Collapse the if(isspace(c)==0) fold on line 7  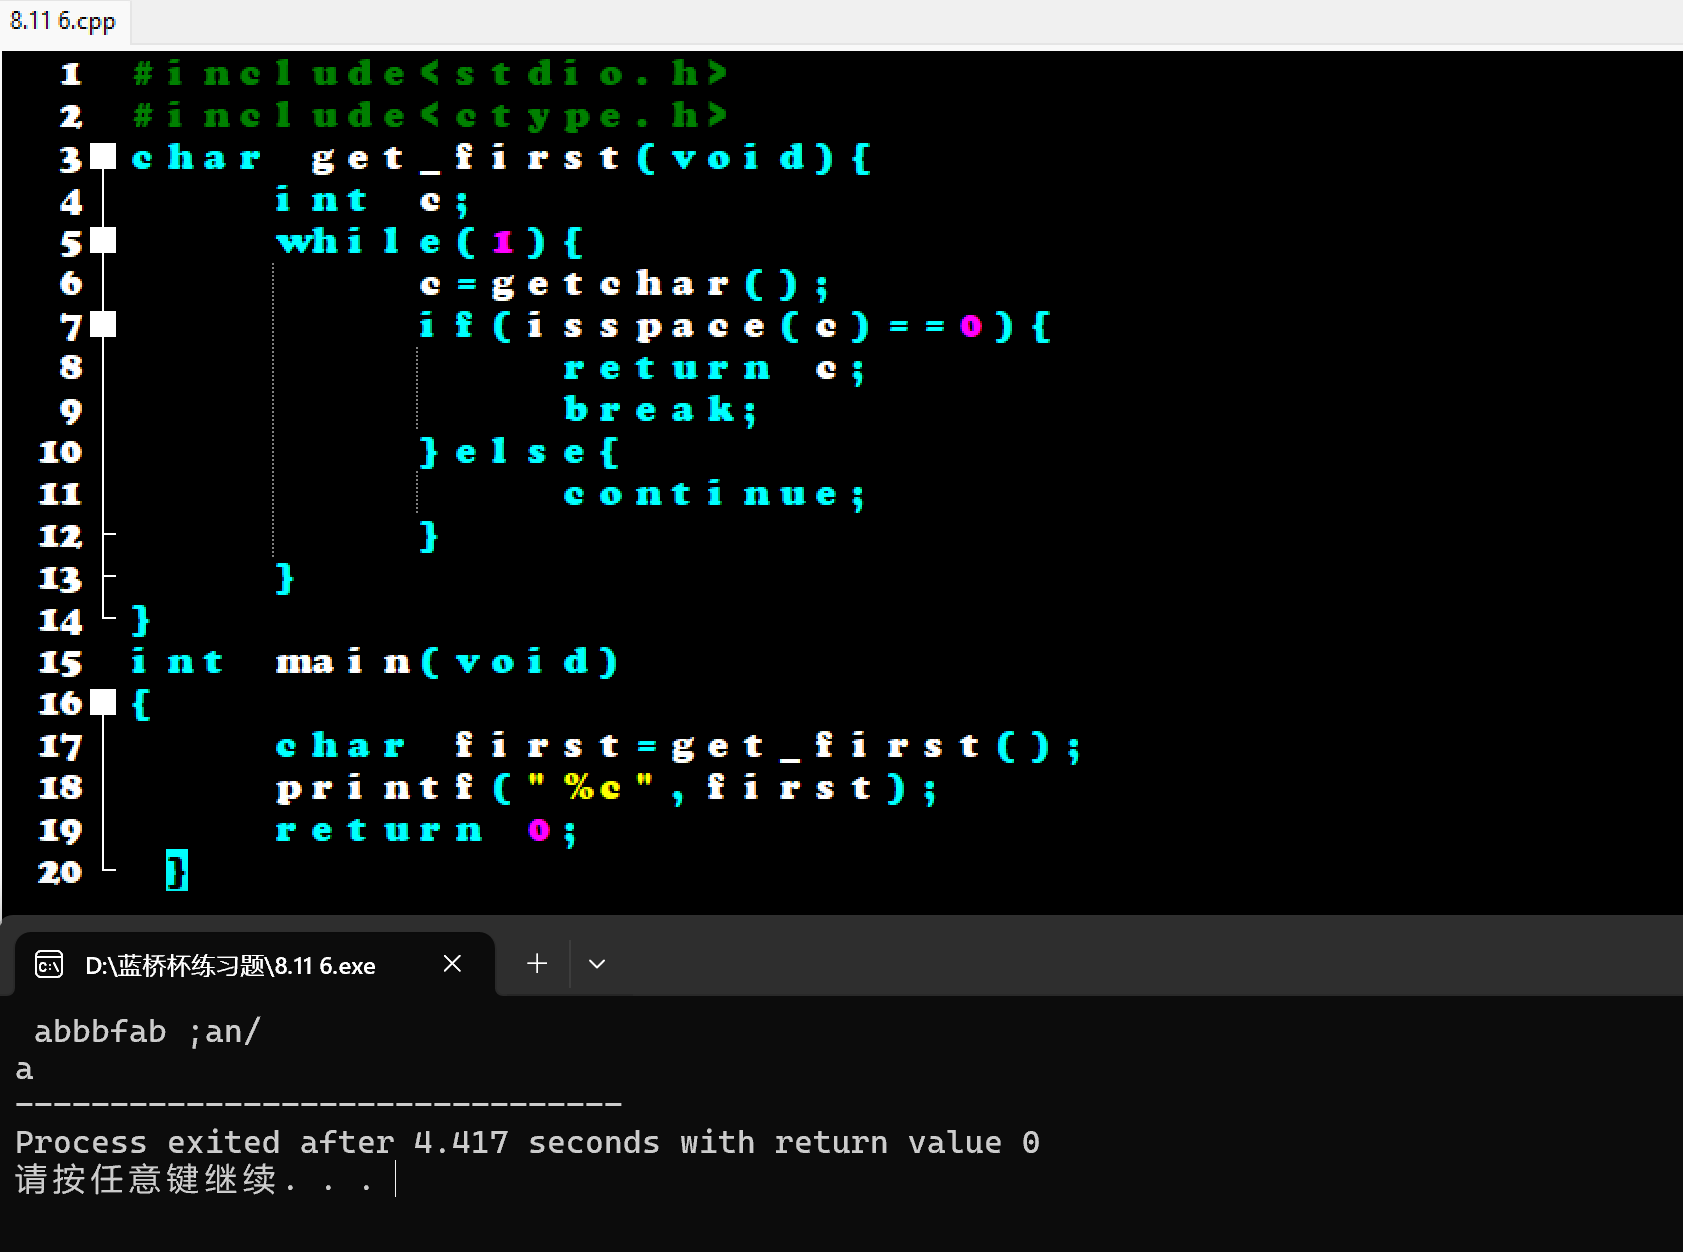click(103, 325)
